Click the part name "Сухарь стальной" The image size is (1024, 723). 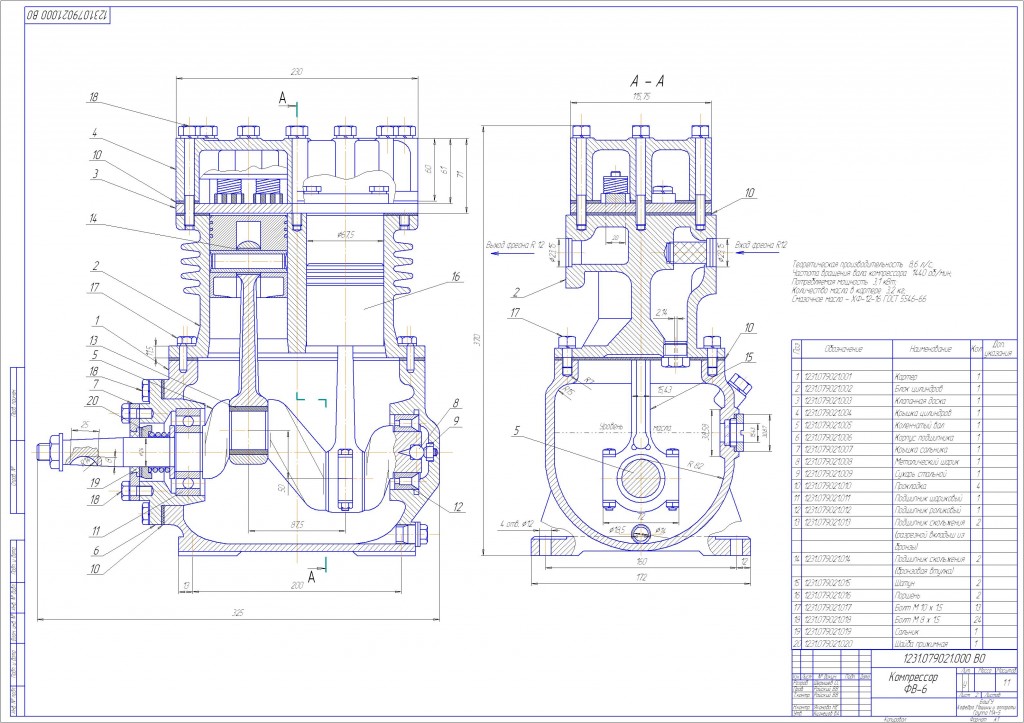tap(920, 474)
